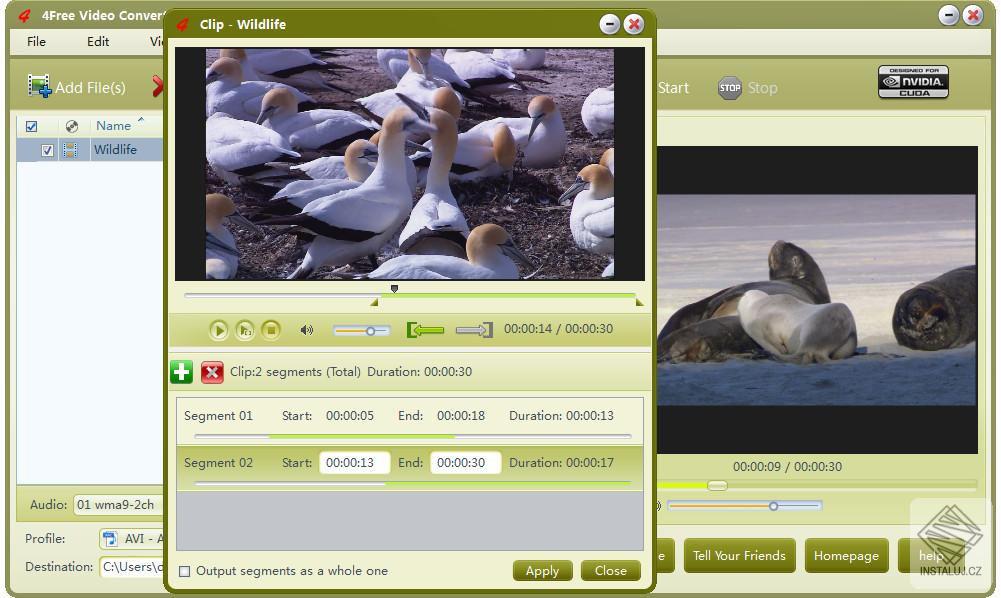
Task: Delete selected segment with the red X icon
Action: (x=212, y=371)
